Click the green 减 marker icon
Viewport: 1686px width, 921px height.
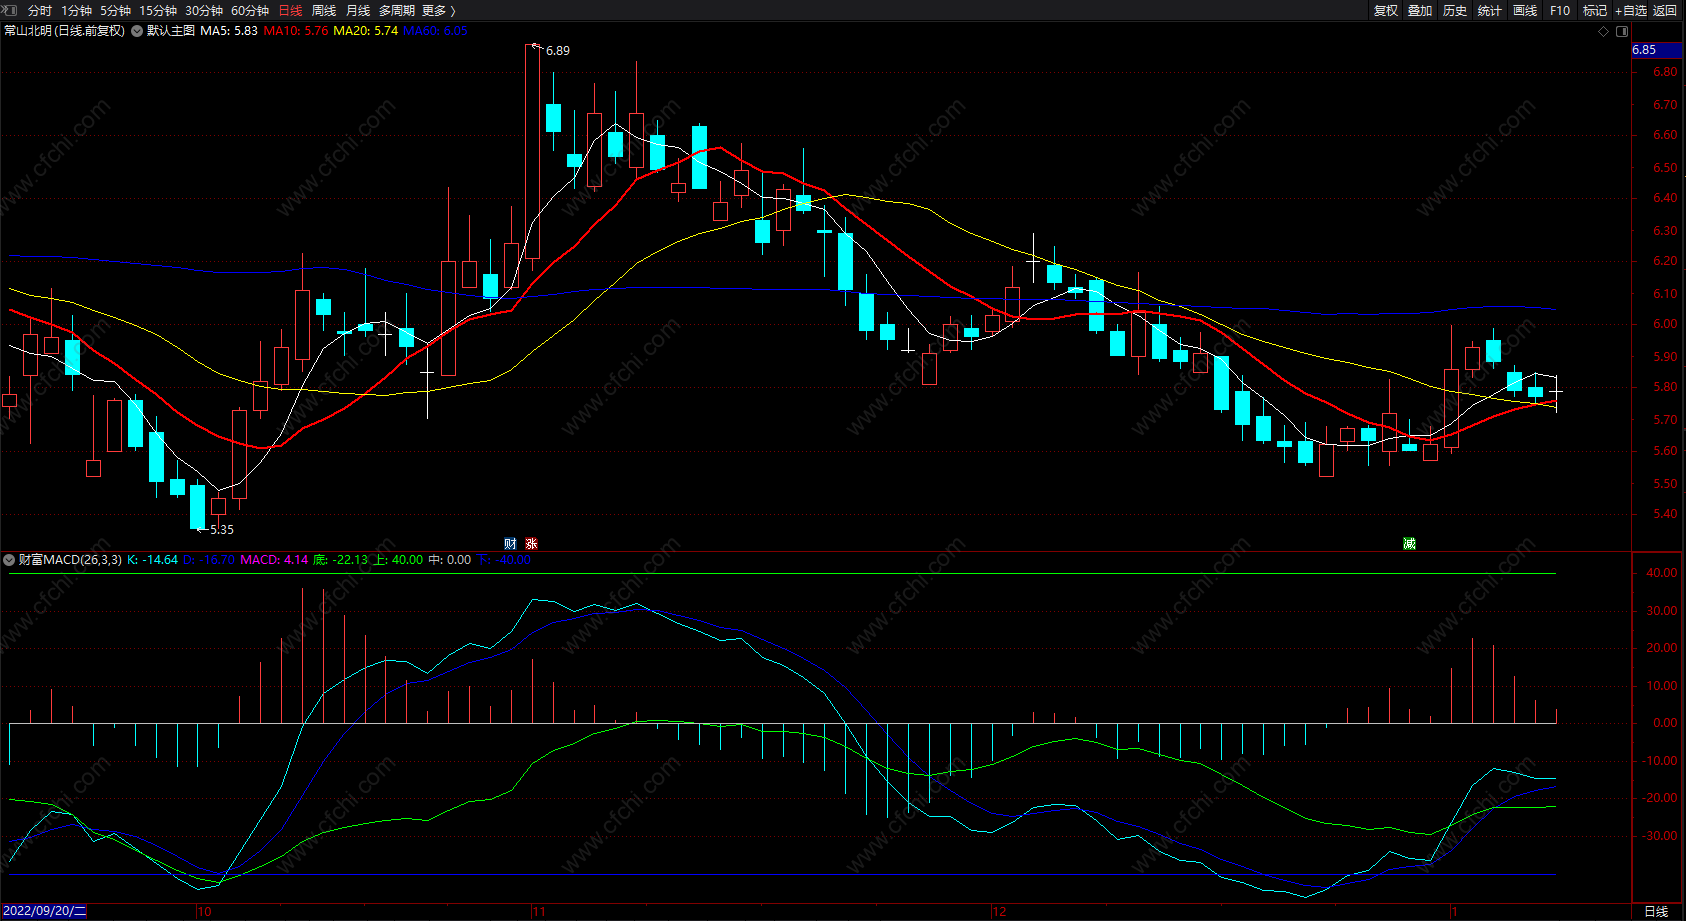coord(1409,544)
